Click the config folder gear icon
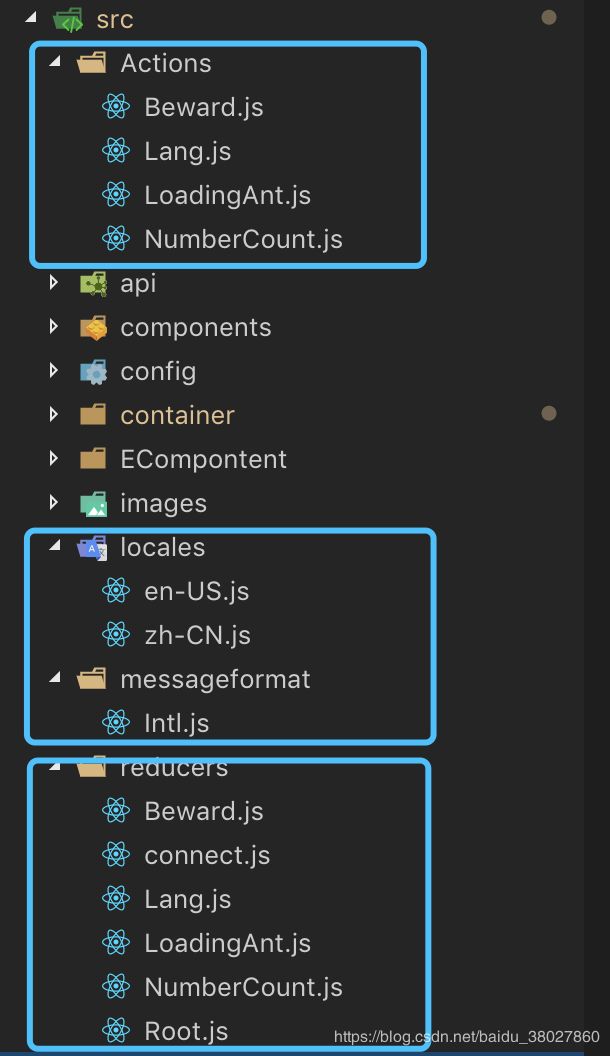This screenshot has width=610, height=1056. tap(93, 371)
